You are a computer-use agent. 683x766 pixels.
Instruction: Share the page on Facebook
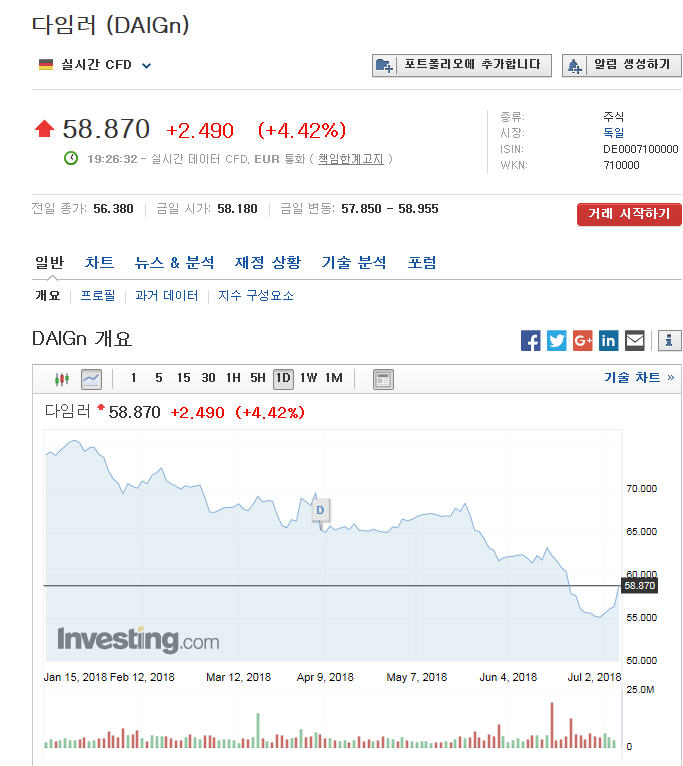click(531, 341)
